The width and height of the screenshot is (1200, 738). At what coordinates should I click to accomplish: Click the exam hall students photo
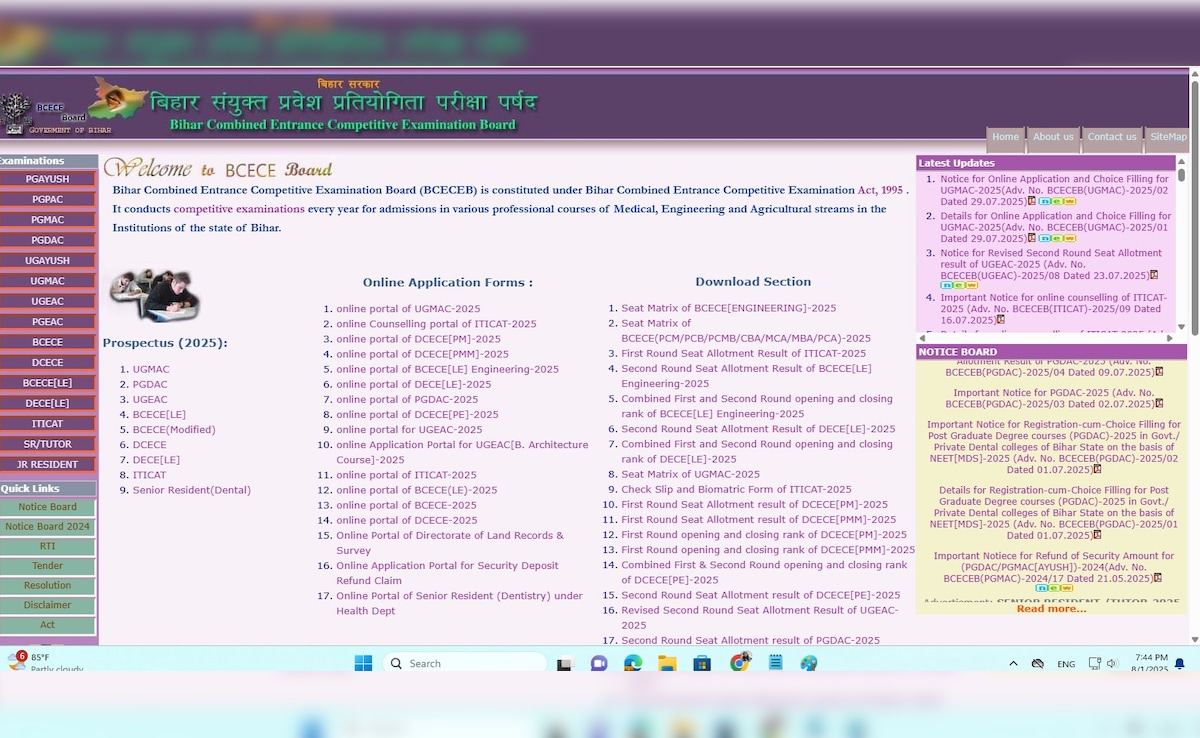[x=155, y=295]
